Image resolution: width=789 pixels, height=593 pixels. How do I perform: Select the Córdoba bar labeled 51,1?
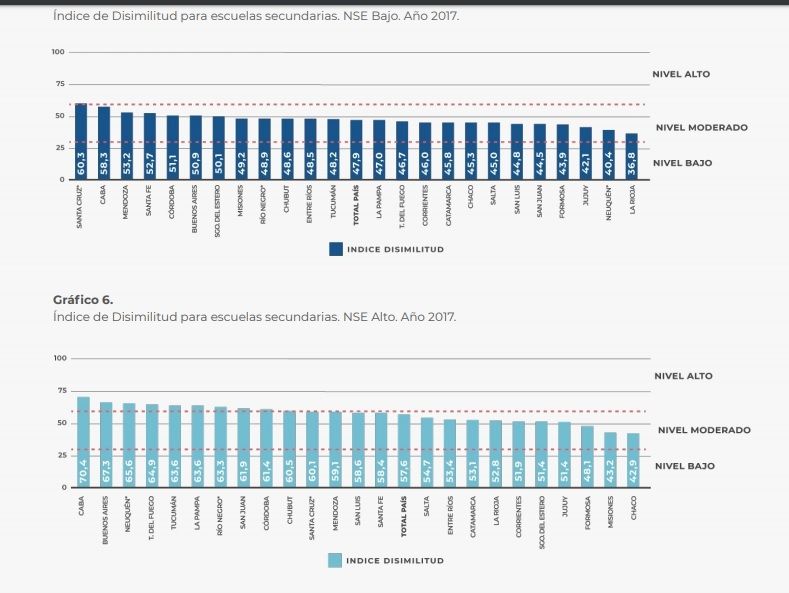pyautogui.click(x=173, y=147)
